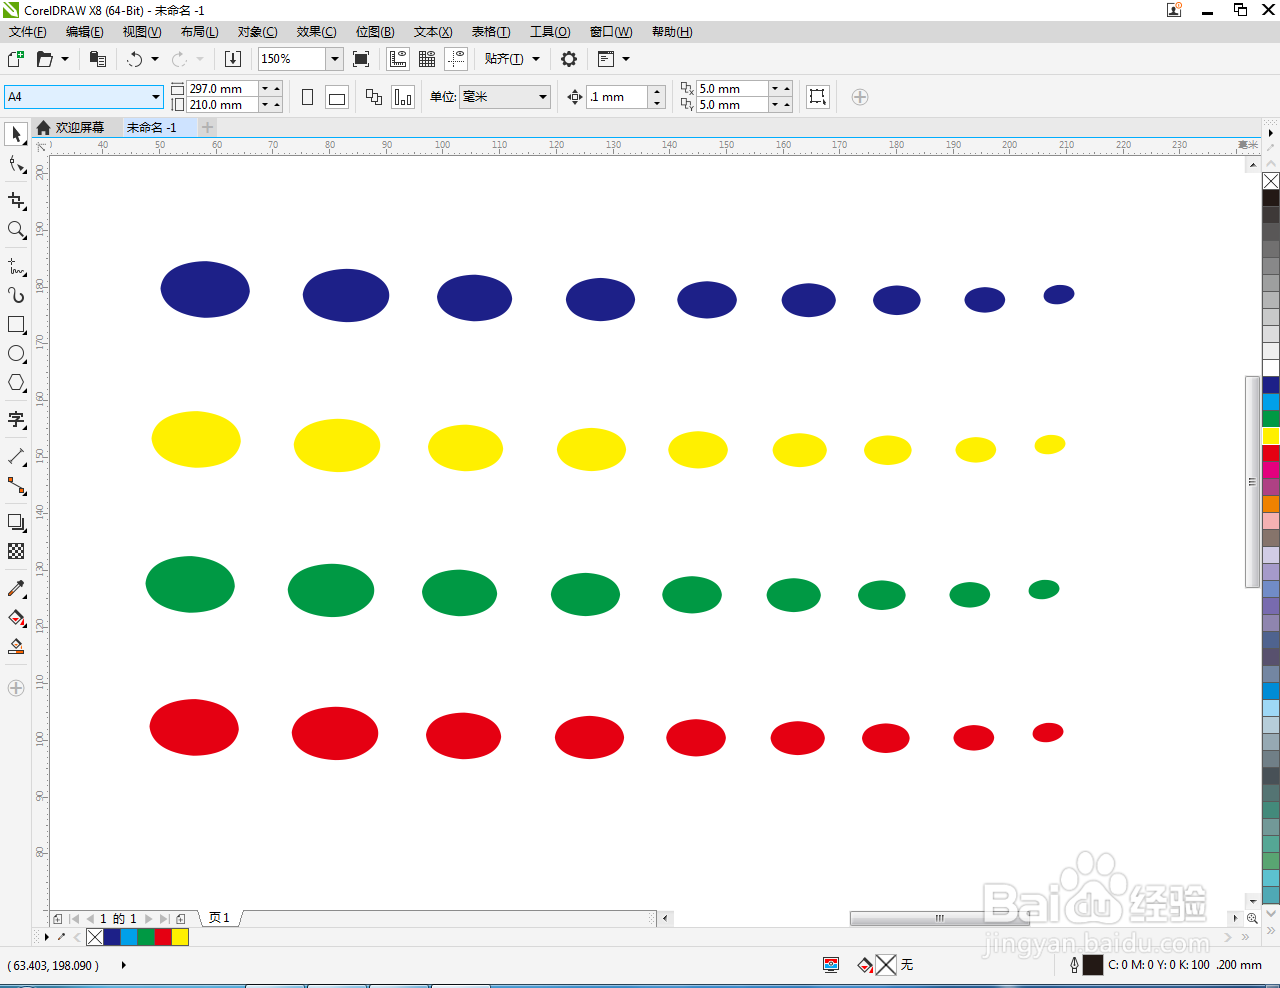This screenshot has height=988, width=1280.
Task: Open the Options gear icon
Action: pyautogui.click(x=569, y=59)
